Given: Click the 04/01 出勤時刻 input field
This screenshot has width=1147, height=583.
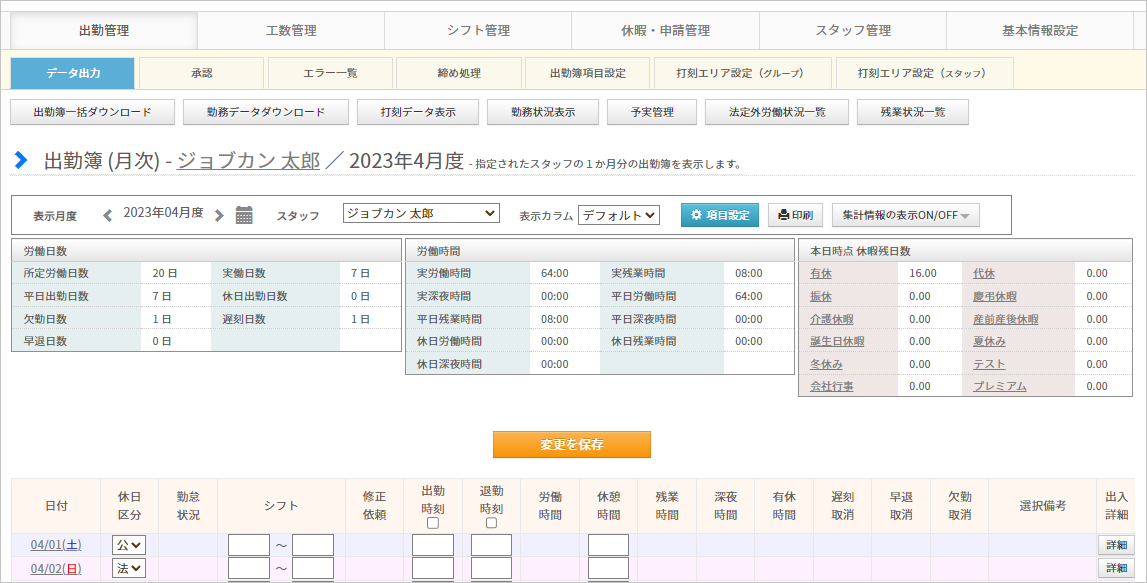Looking at the screenshot, I should [433, 545].
